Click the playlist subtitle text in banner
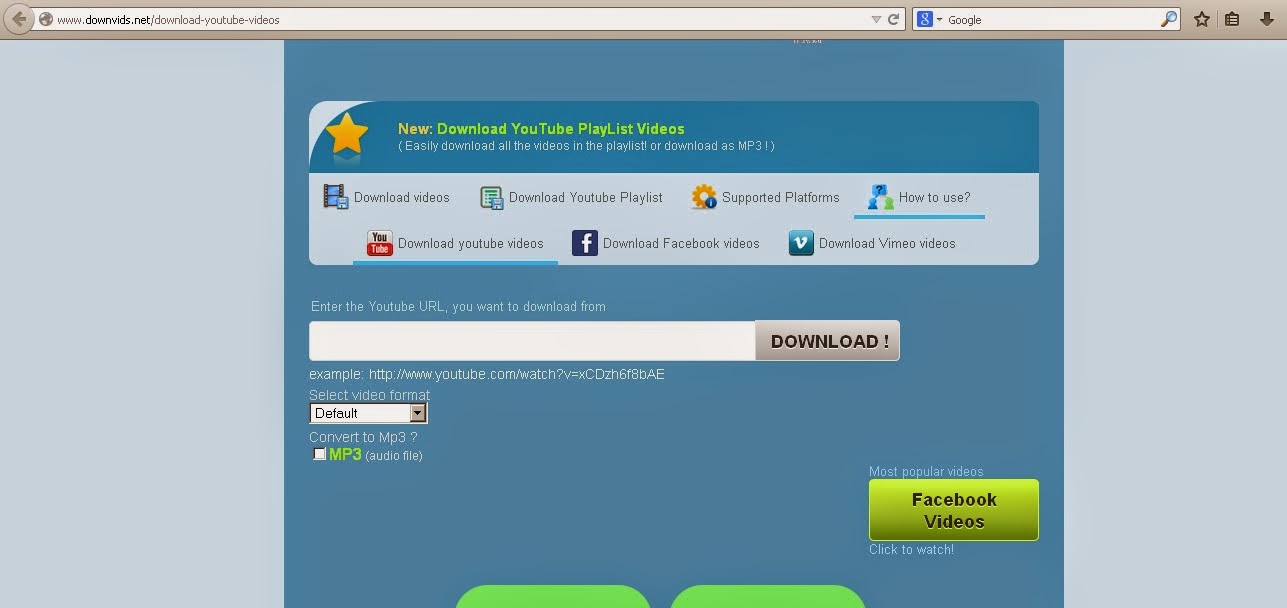 (586, 146)
